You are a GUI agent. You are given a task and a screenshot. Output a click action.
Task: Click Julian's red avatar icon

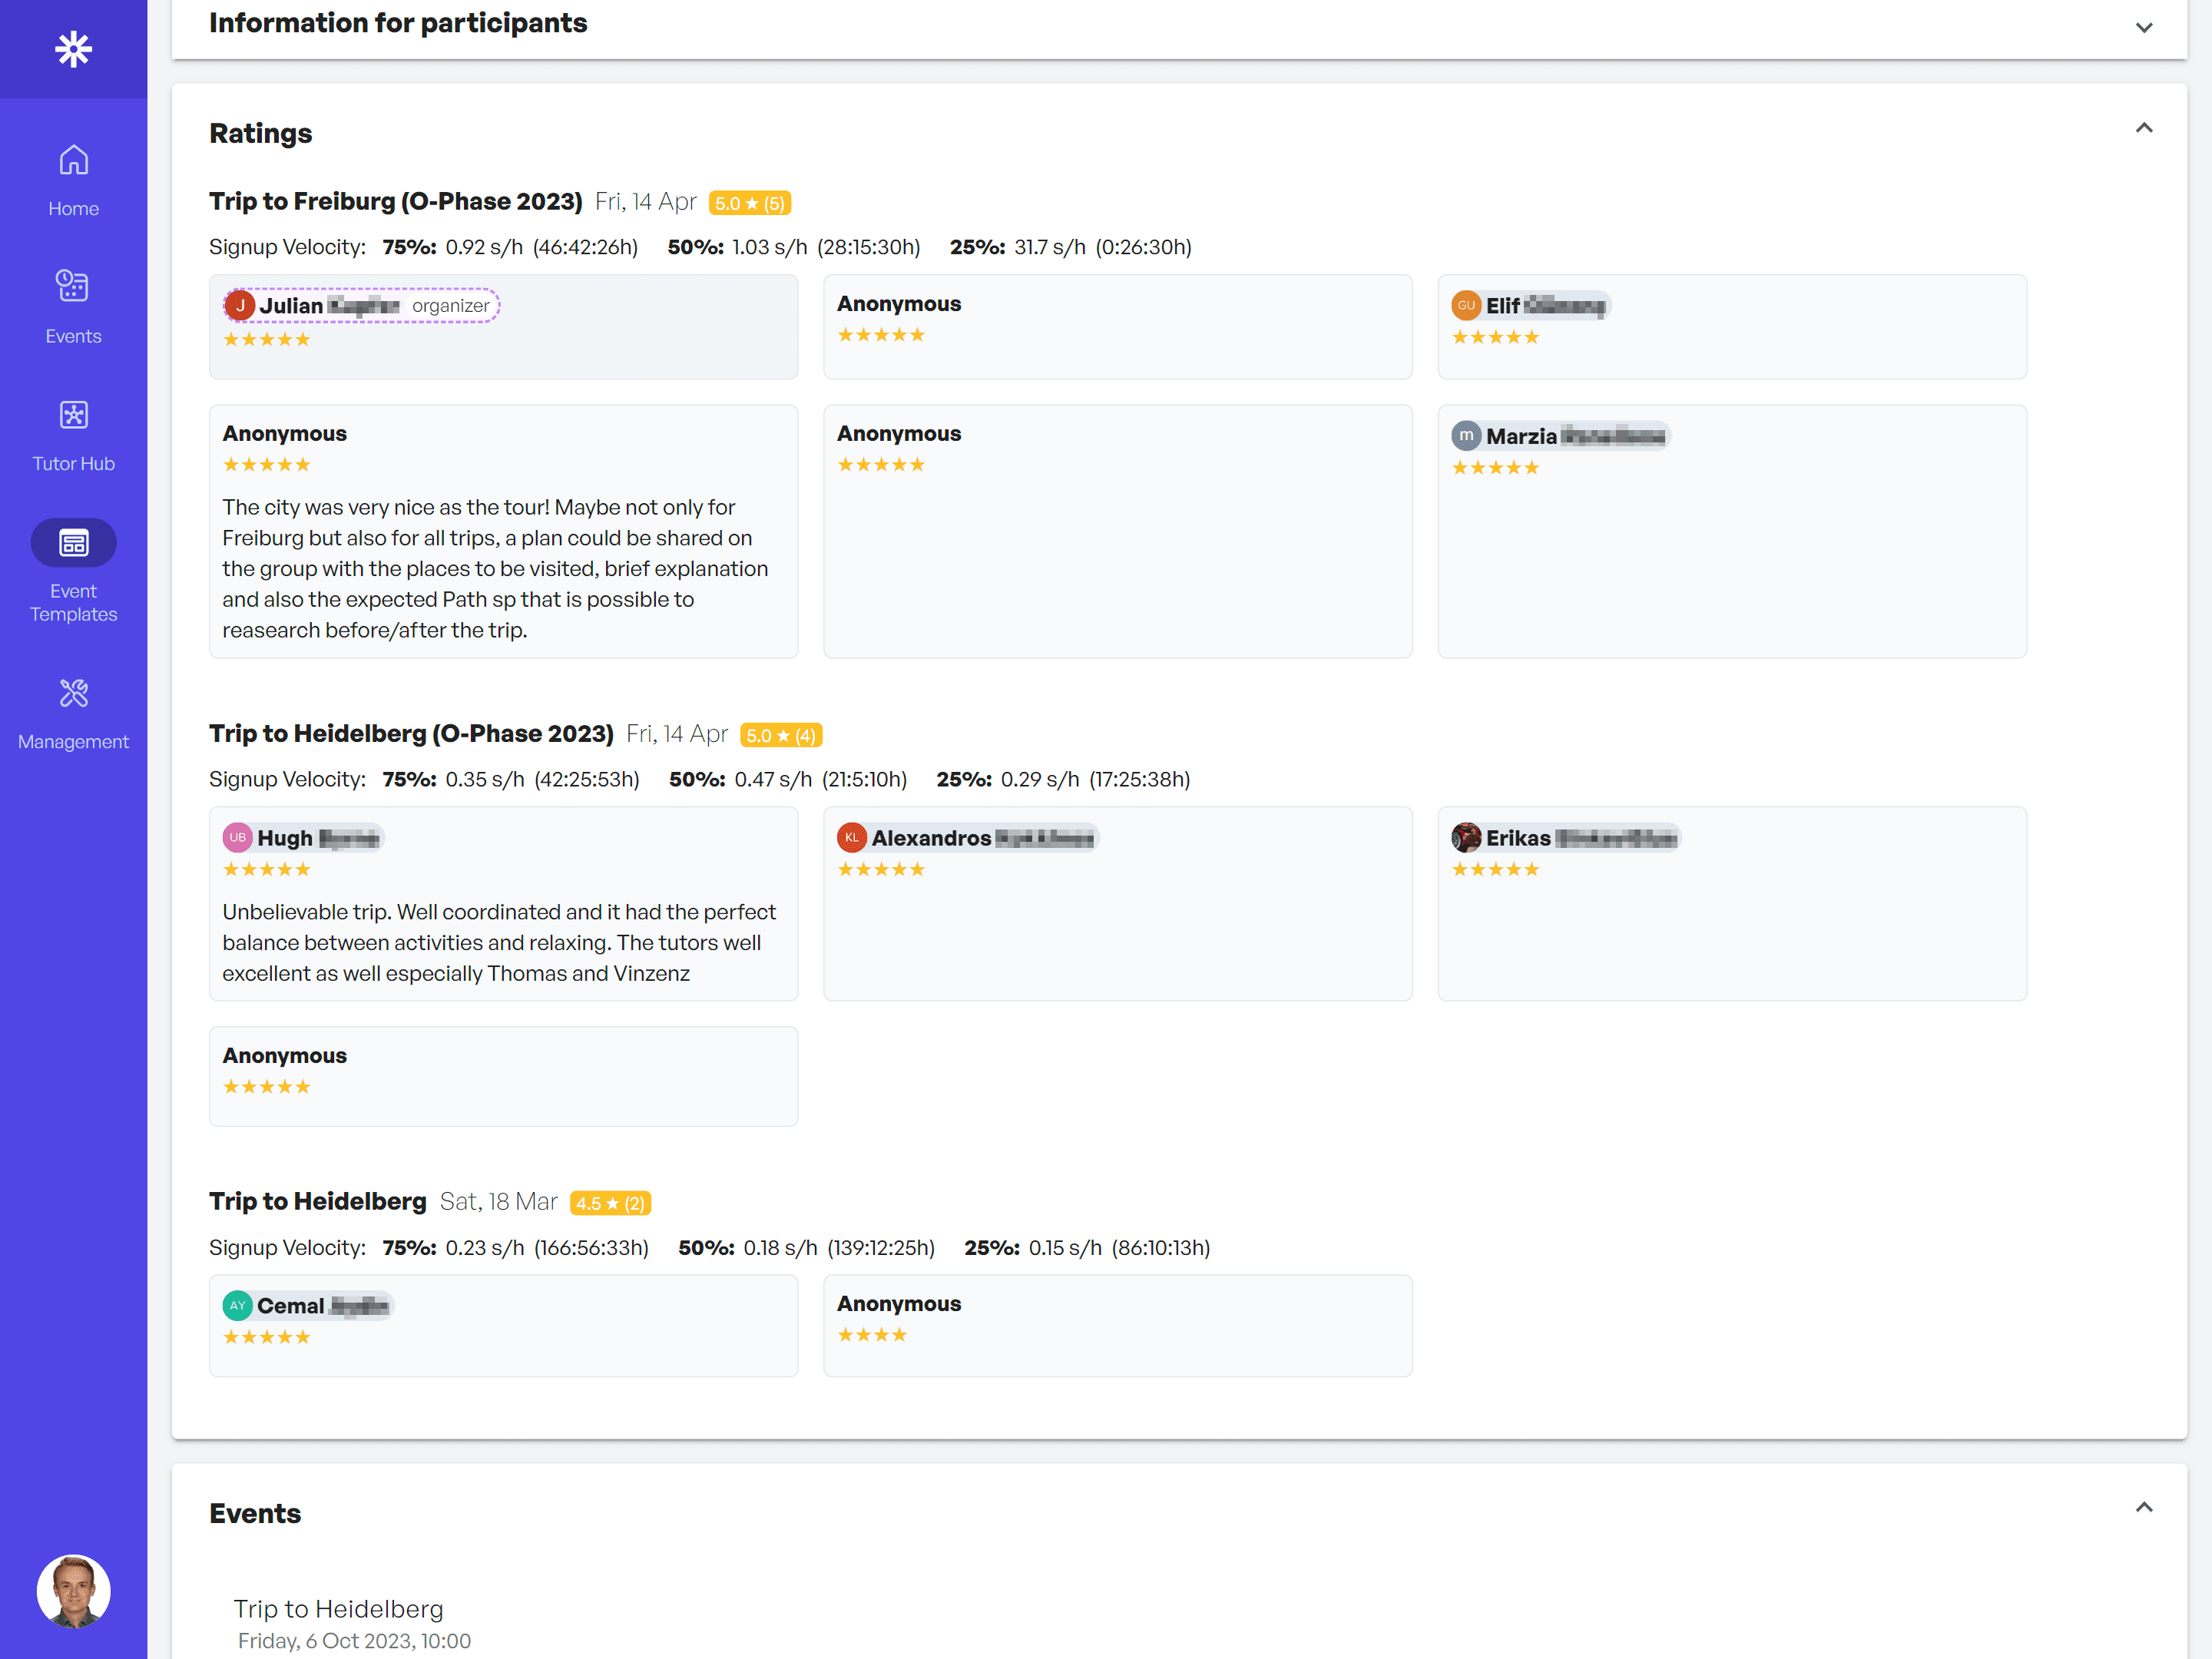240,305
